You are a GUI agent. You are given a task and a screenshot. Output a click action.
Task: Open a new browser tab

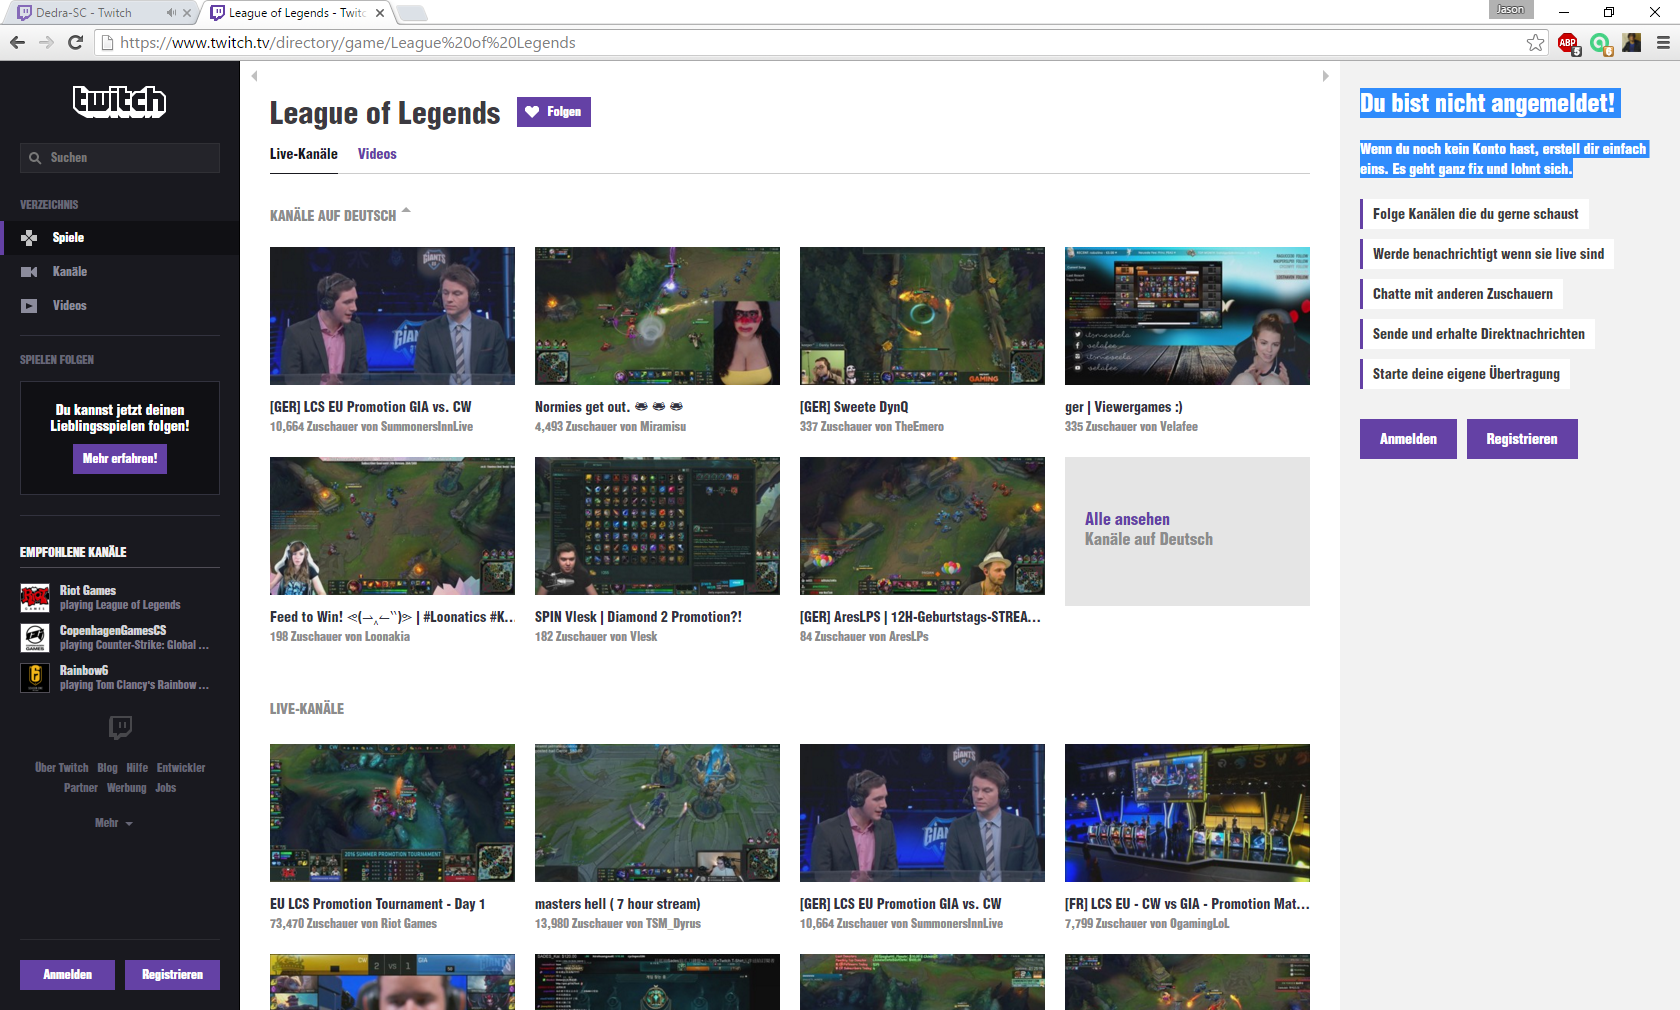411,13
